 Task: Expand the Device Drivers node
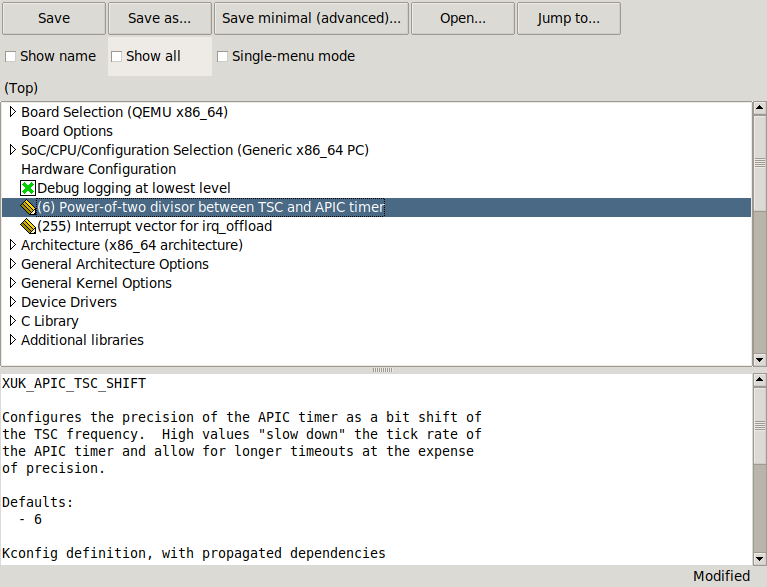(x=12, y=302)
